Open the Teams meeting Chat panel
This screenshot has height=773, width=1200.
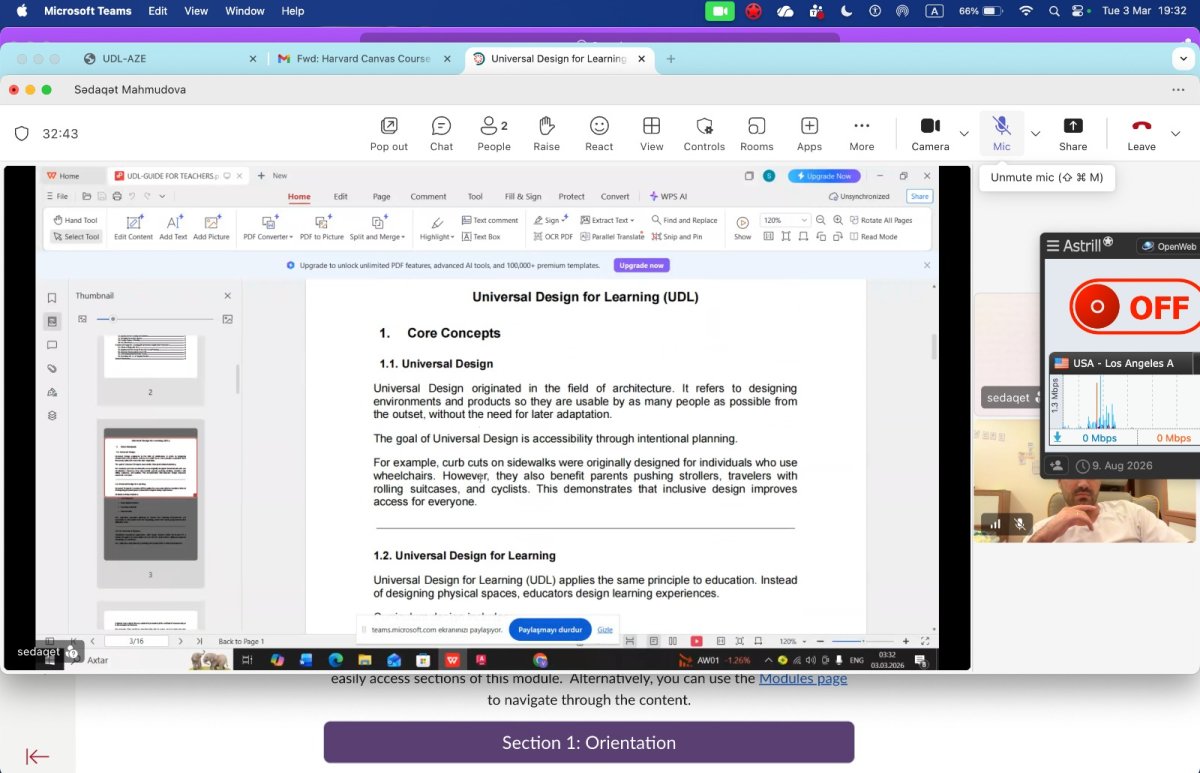click(x=441, y=134)
